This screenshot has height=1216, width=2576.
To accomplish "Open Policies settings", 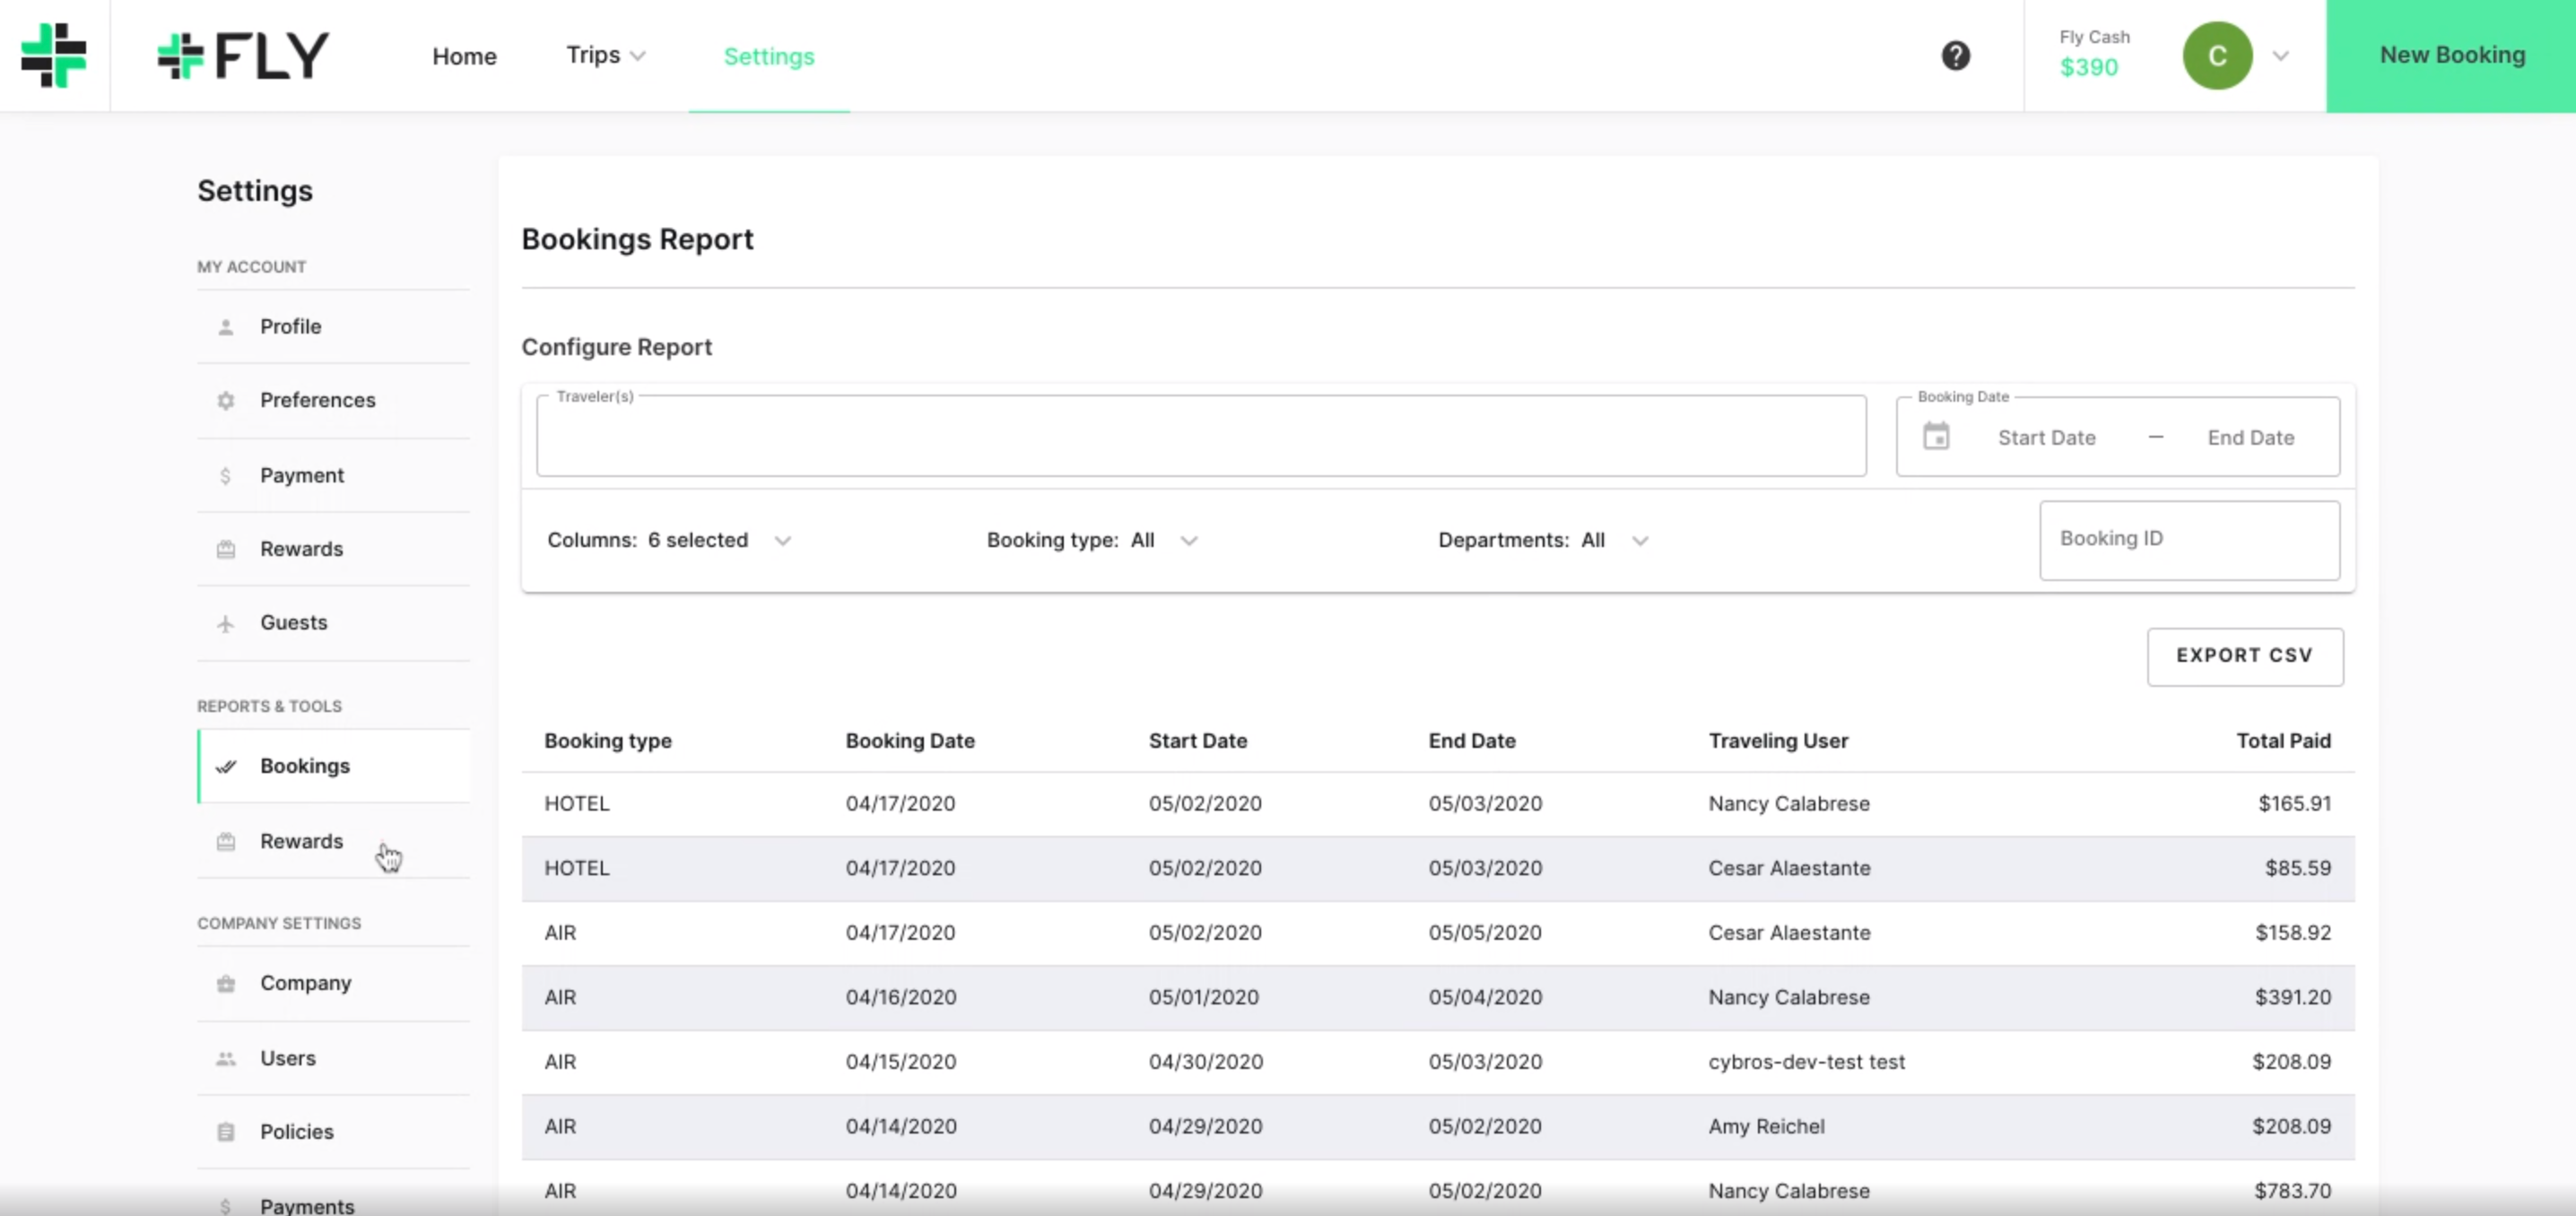I will pyautogui.click(x=333, y=1132).
